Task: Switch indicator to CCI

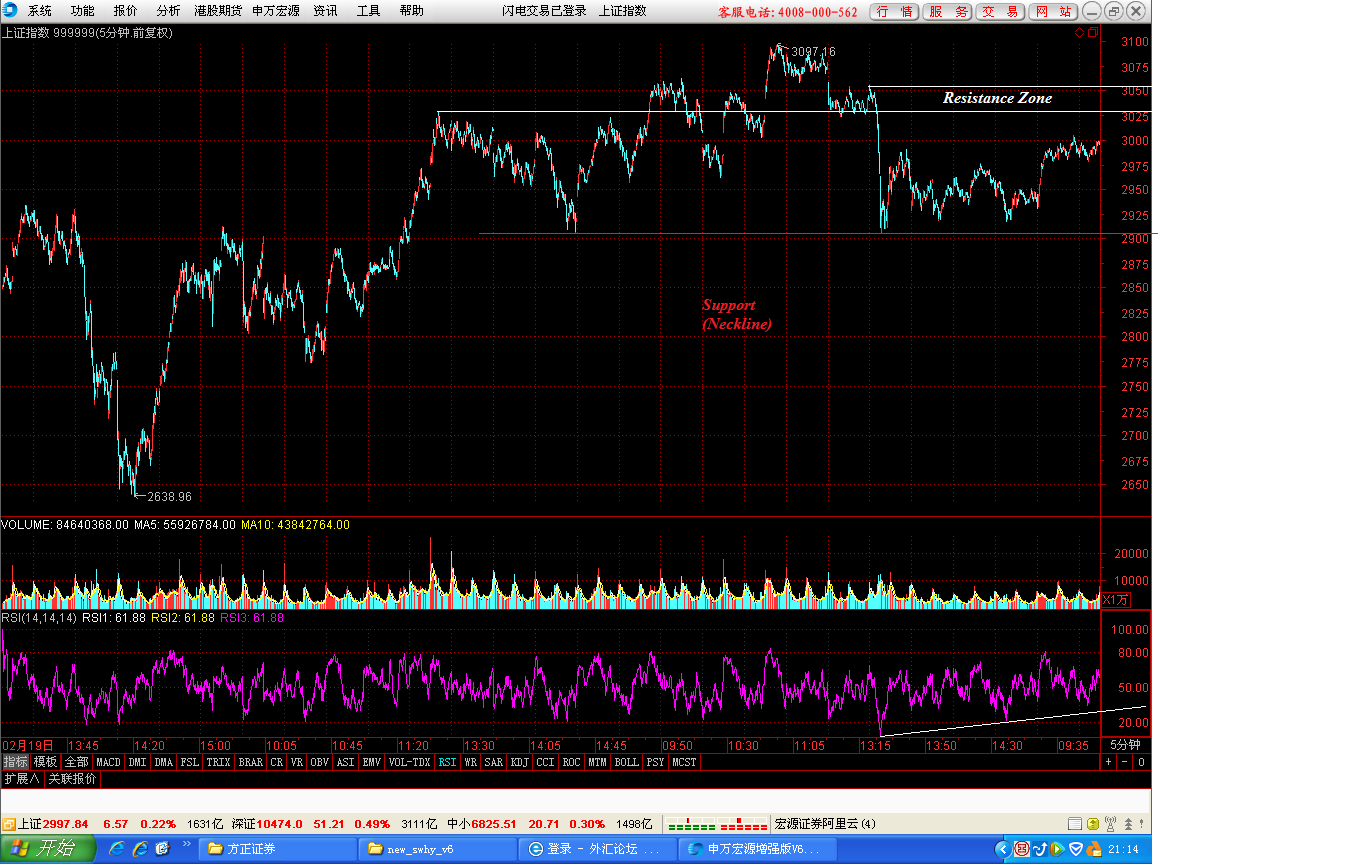Action: pyautogui.click(x=546, y=762)
